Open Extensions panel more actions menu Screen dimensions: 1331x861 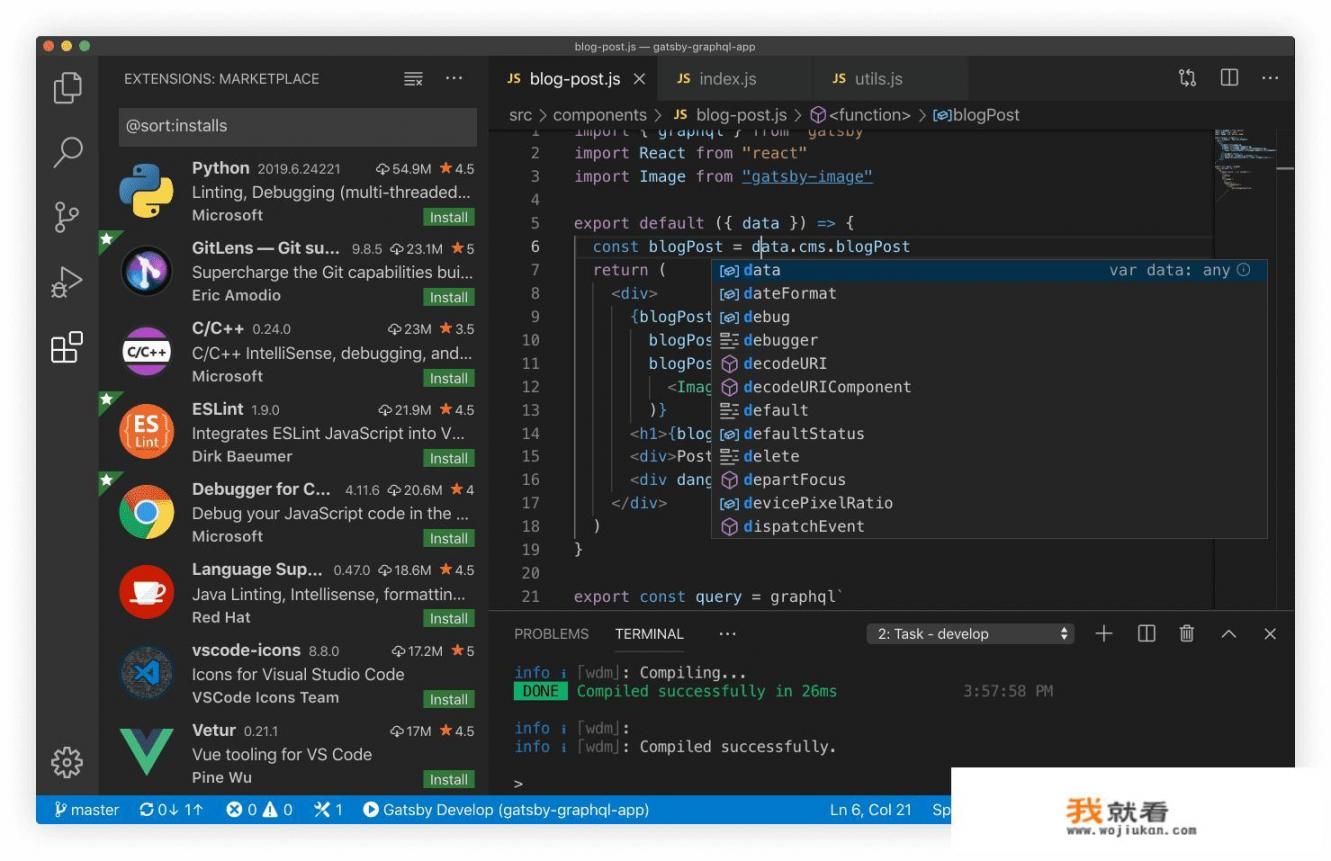point(454,79)
